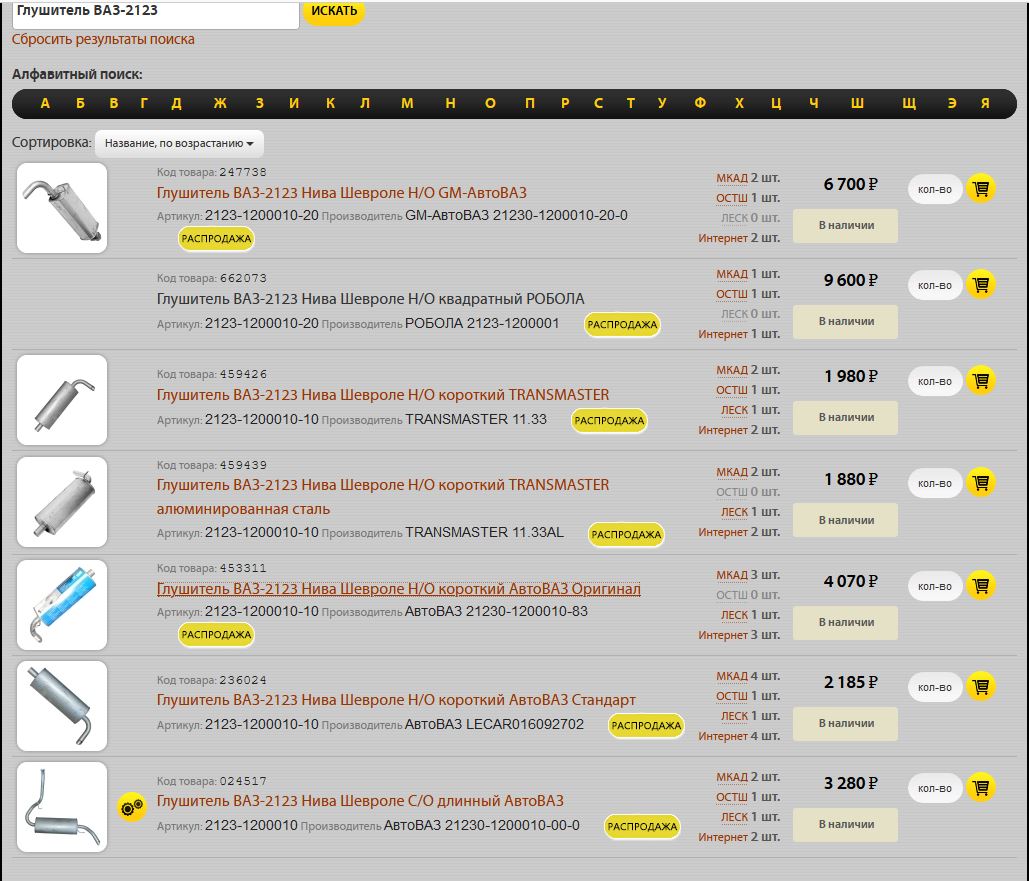Image resolution: width=1029 pixels, height=881 pixels.
Task: Open thumbnail of aluminized TRANSMASTER muffler 459439
Action: click(62, 502)
